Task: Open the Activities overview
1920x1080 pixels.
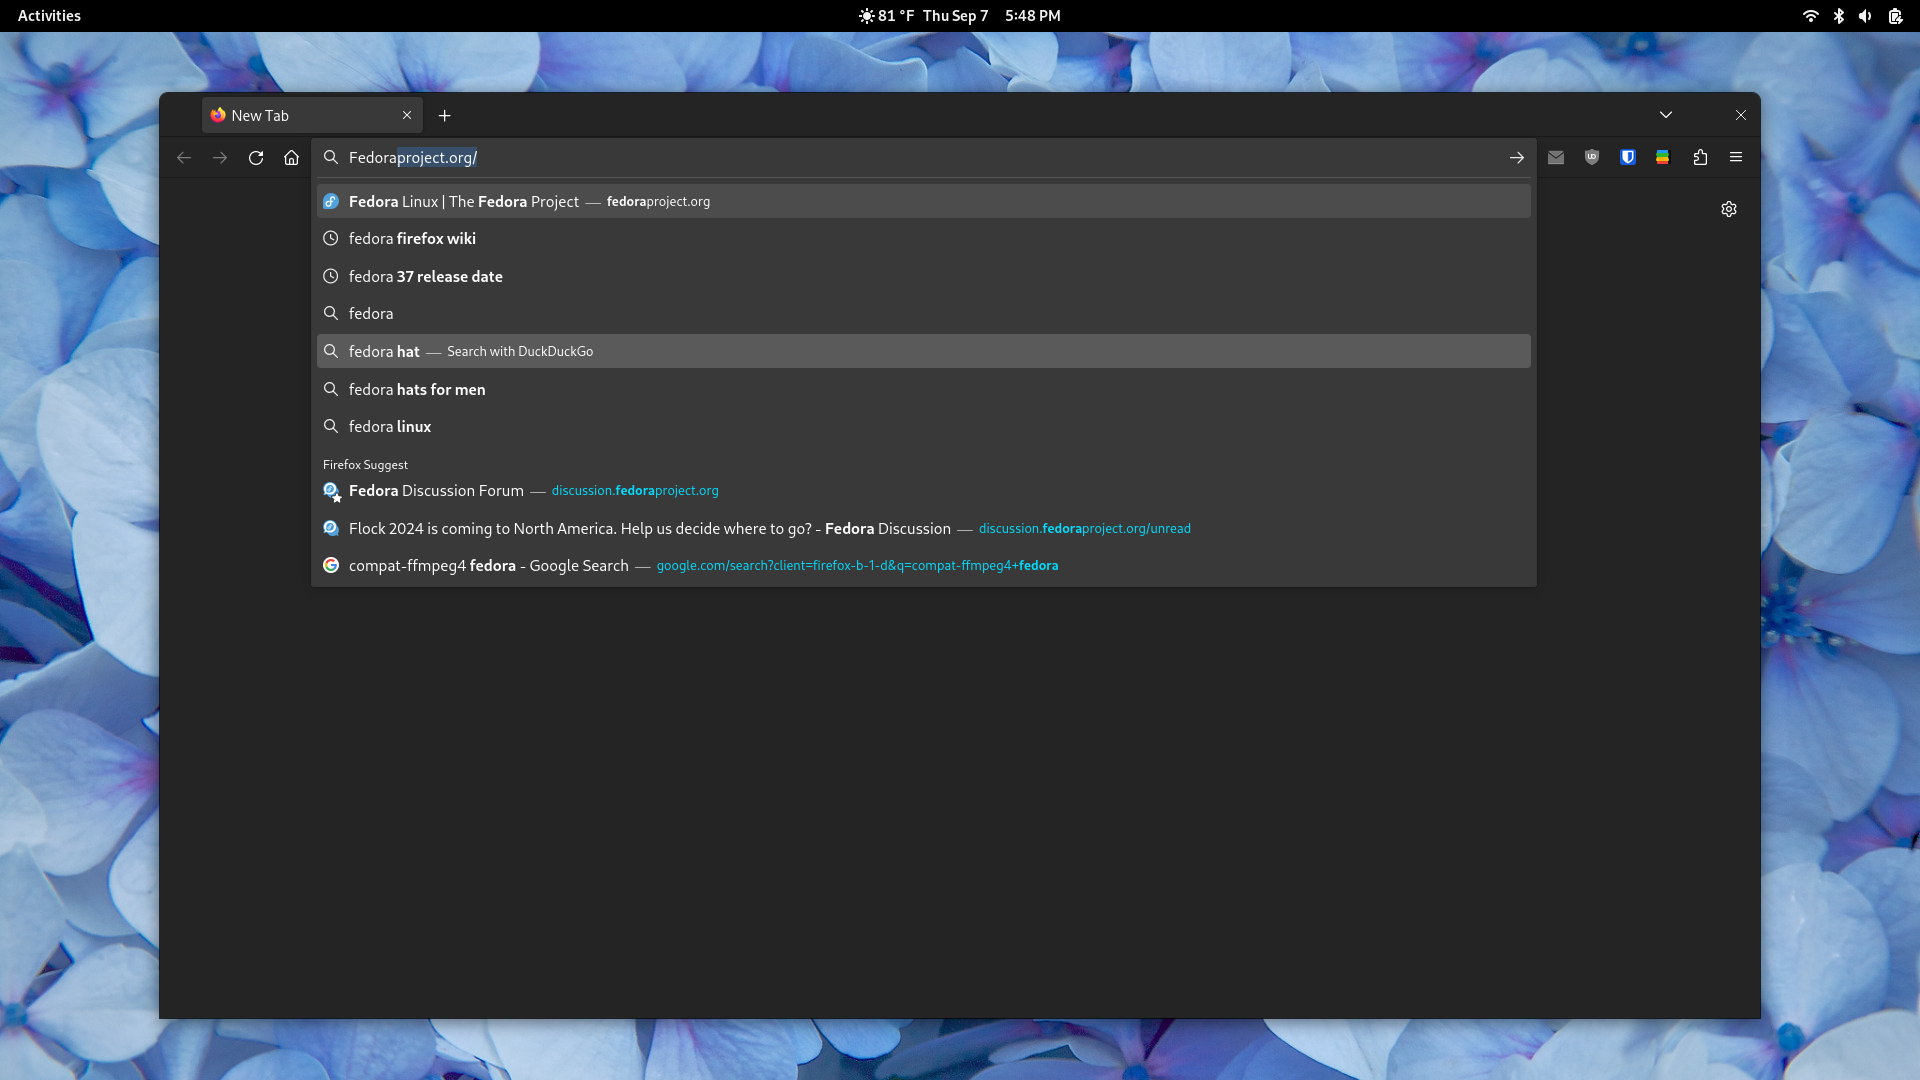Action: coord(49,16)
